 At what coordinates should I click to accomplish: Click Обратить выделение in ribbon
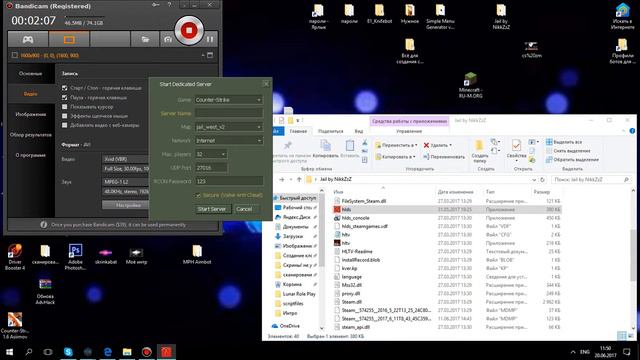[572, 160]
